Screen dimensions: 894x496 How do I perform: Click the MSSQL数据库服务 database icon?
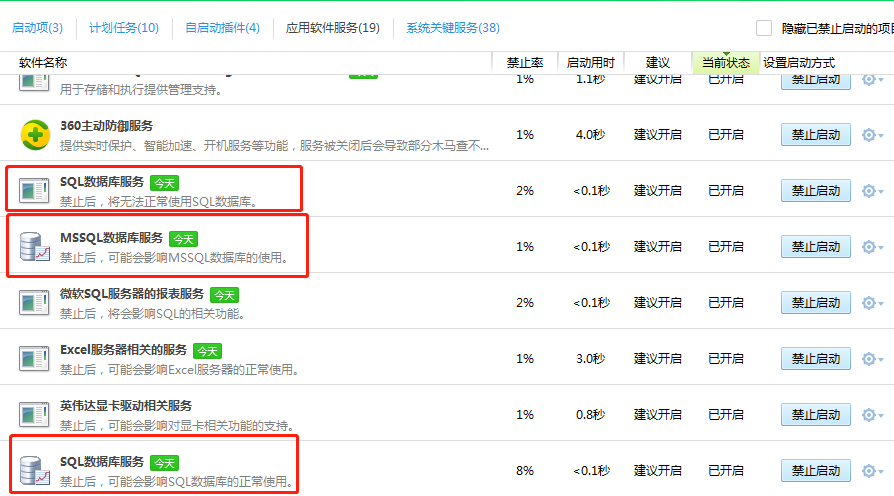(34, 246)
